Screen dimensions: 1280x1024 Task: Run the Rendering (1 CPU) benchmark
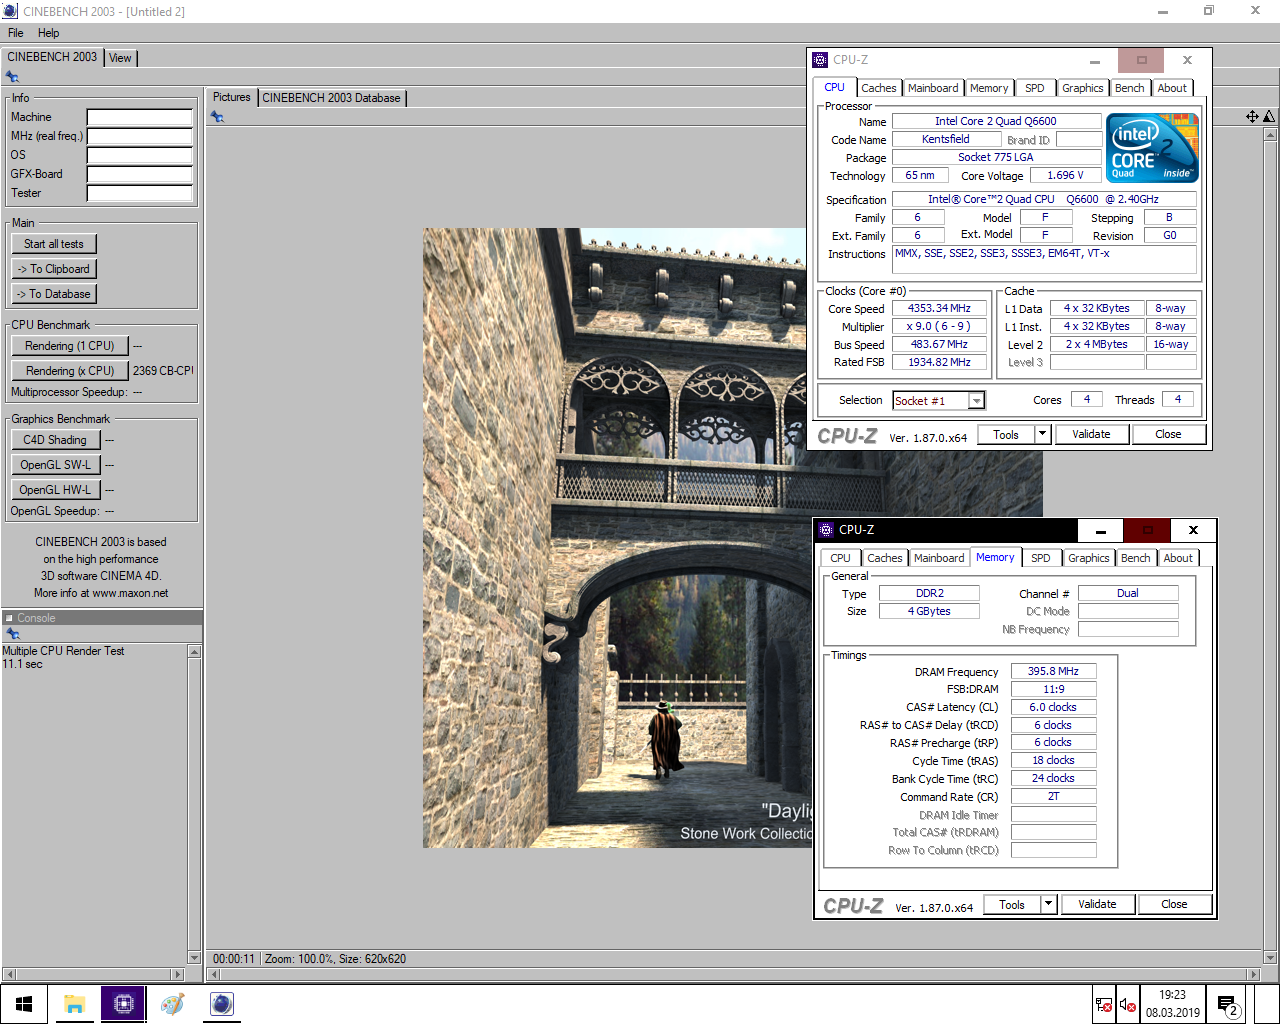pyautogui.click(x=70, y=346)
